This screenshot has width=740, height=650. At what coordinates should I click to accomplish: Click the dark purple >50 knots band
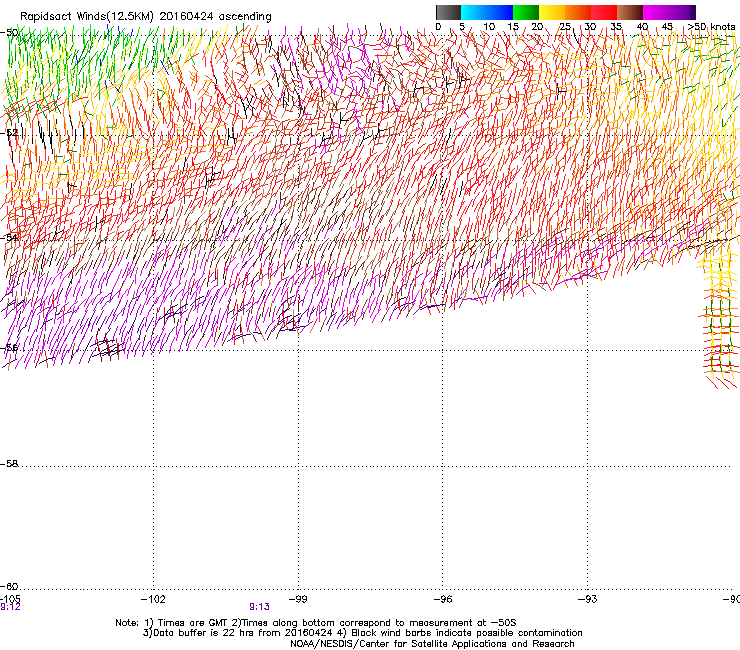point(692,12)
